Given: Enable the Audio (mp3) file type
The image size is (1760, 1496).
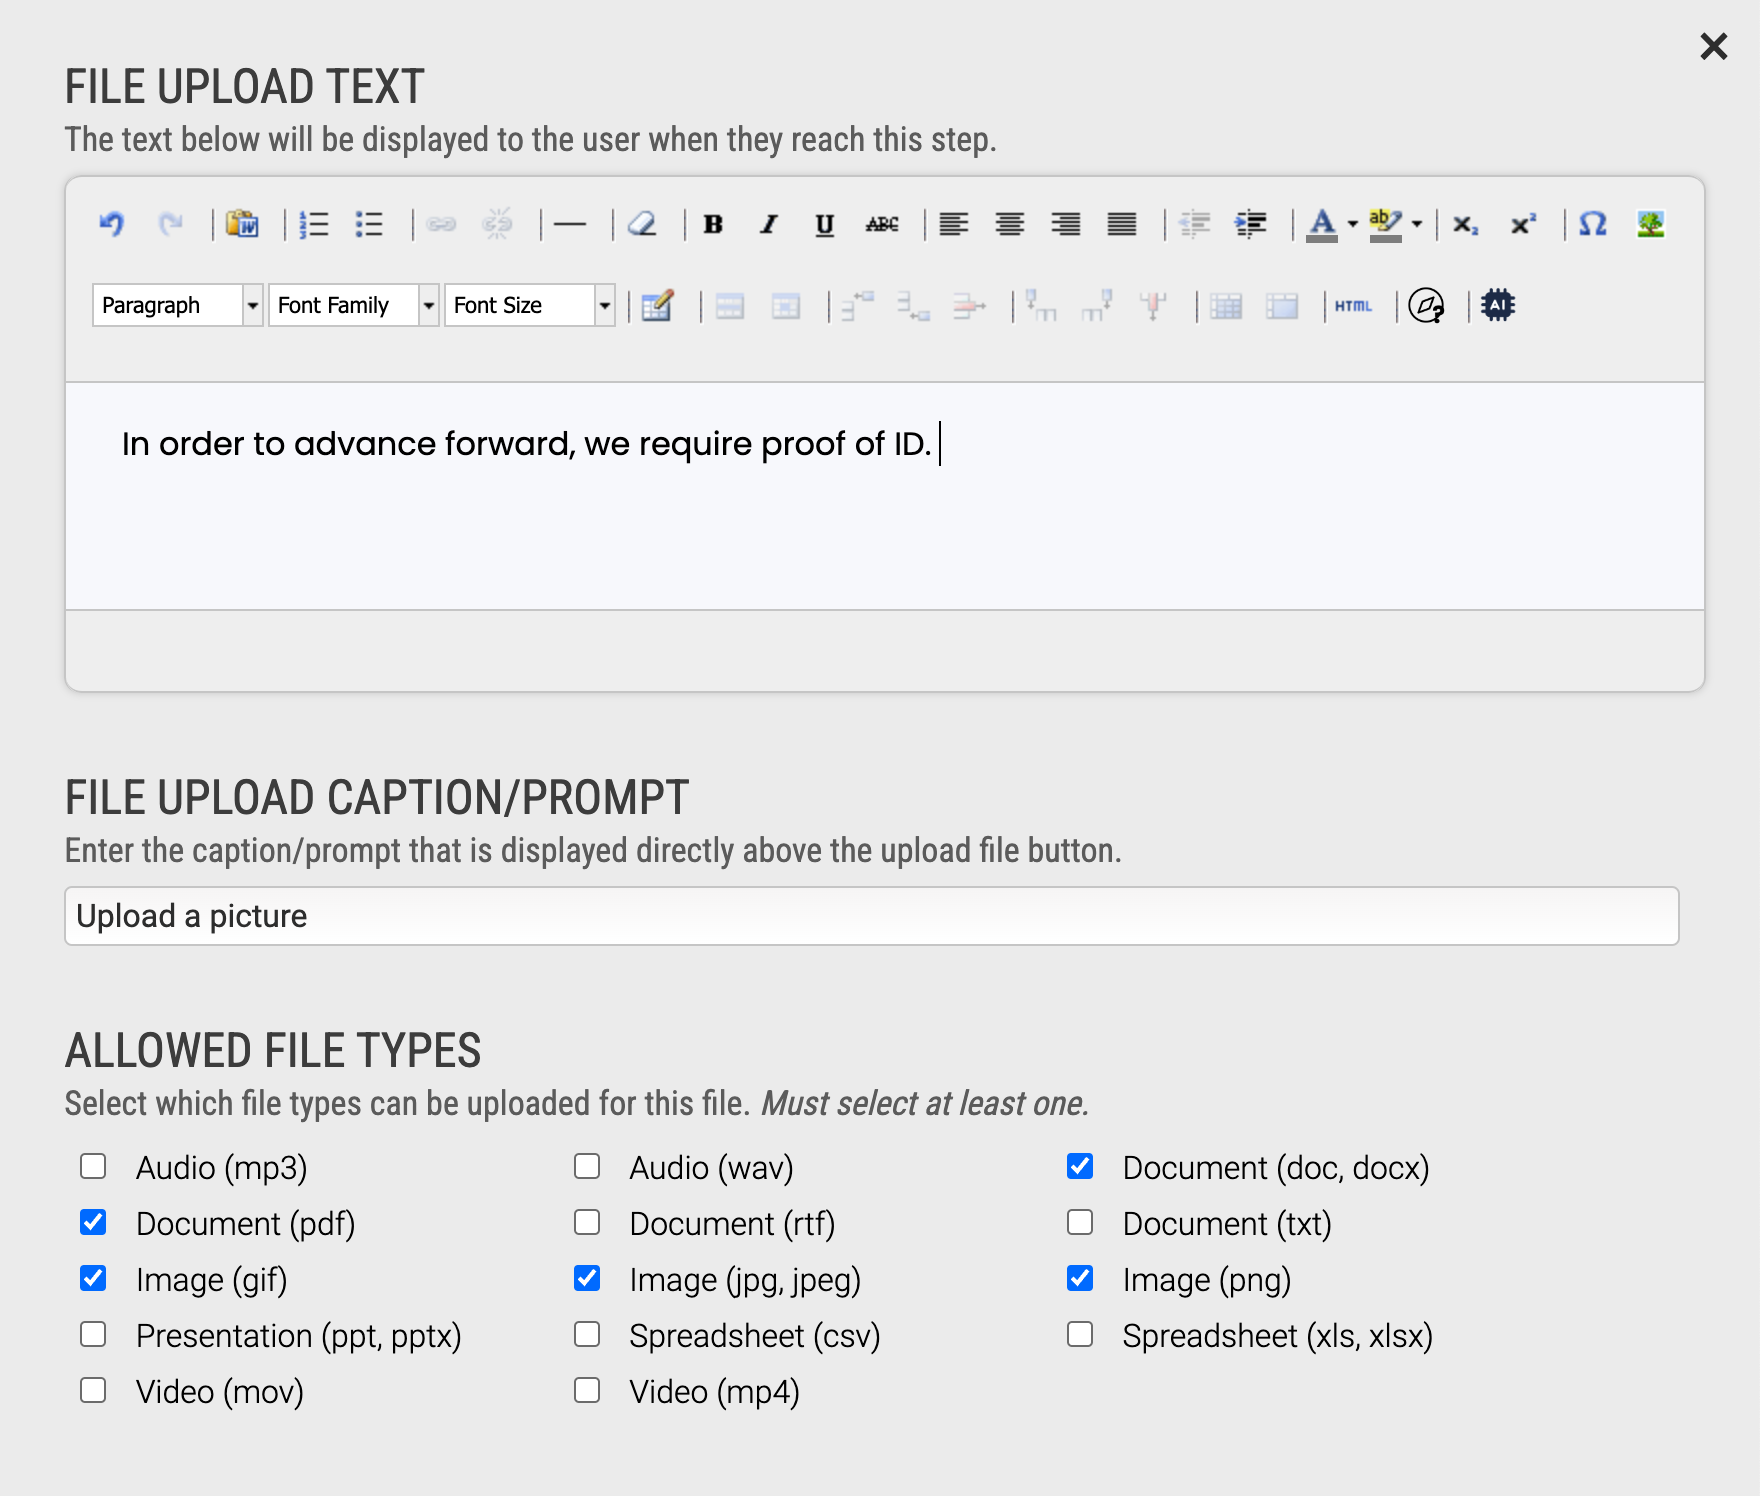Looking at the screenshot, I should 93,1166.
